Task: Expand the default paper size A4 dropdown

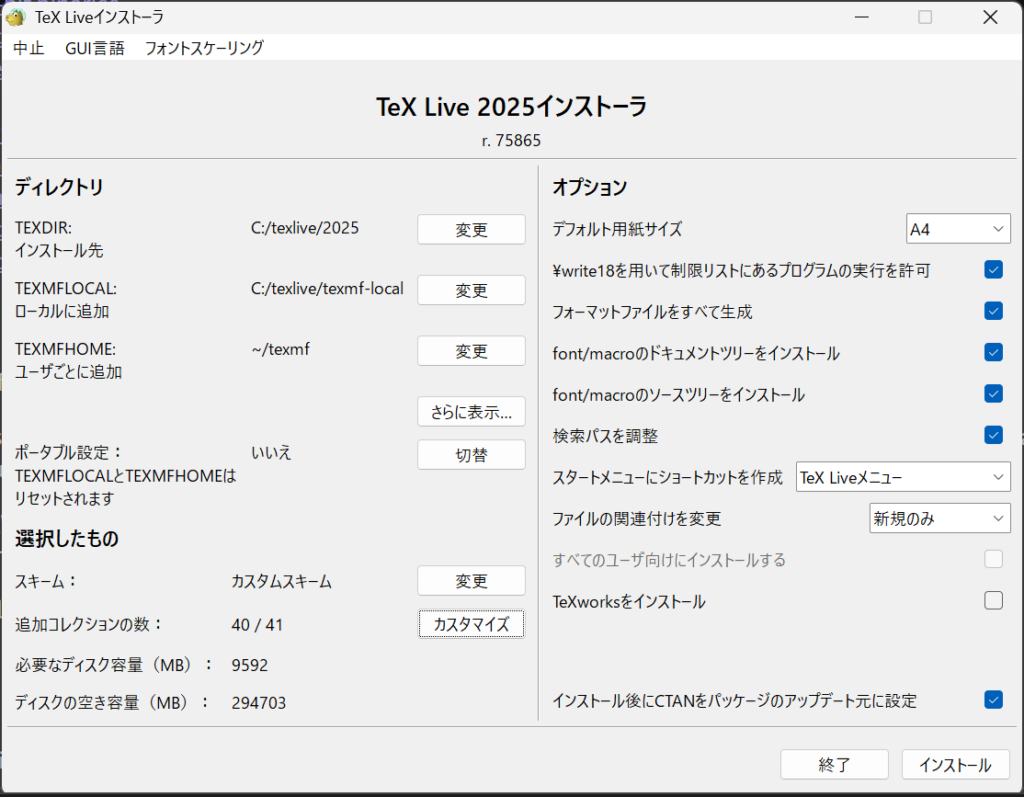Action: 958,229
